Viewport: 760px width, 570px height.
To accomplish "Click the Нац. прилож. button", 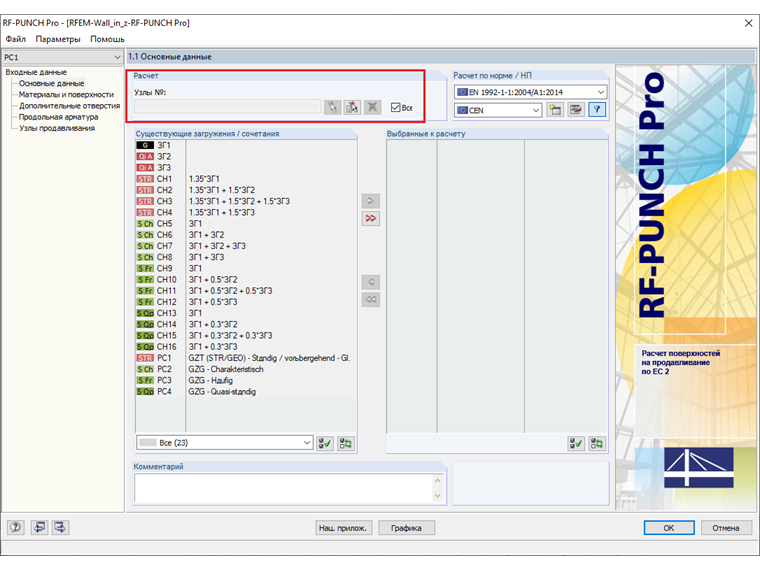I will pyautogui.click(x=343, y=528).
